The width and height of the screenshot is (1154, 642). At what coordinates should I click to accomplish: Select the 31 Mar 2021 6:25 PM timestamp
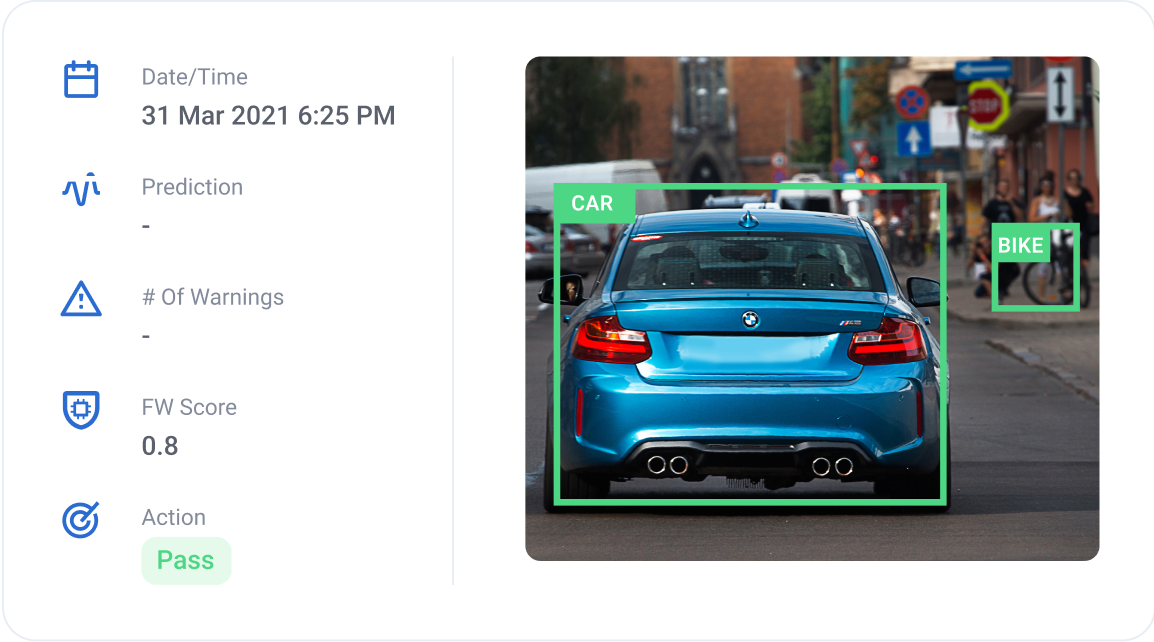(x=269, y=116)
